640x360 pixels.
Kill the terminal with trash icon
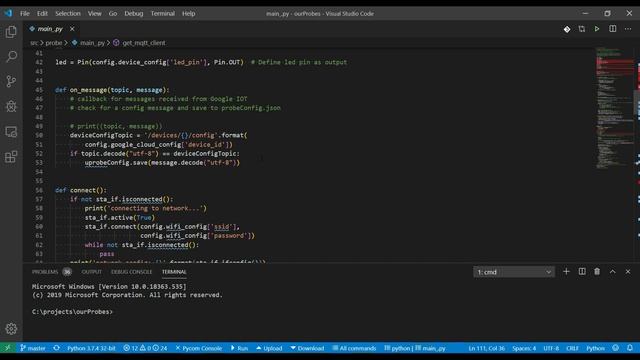point(597,271)
